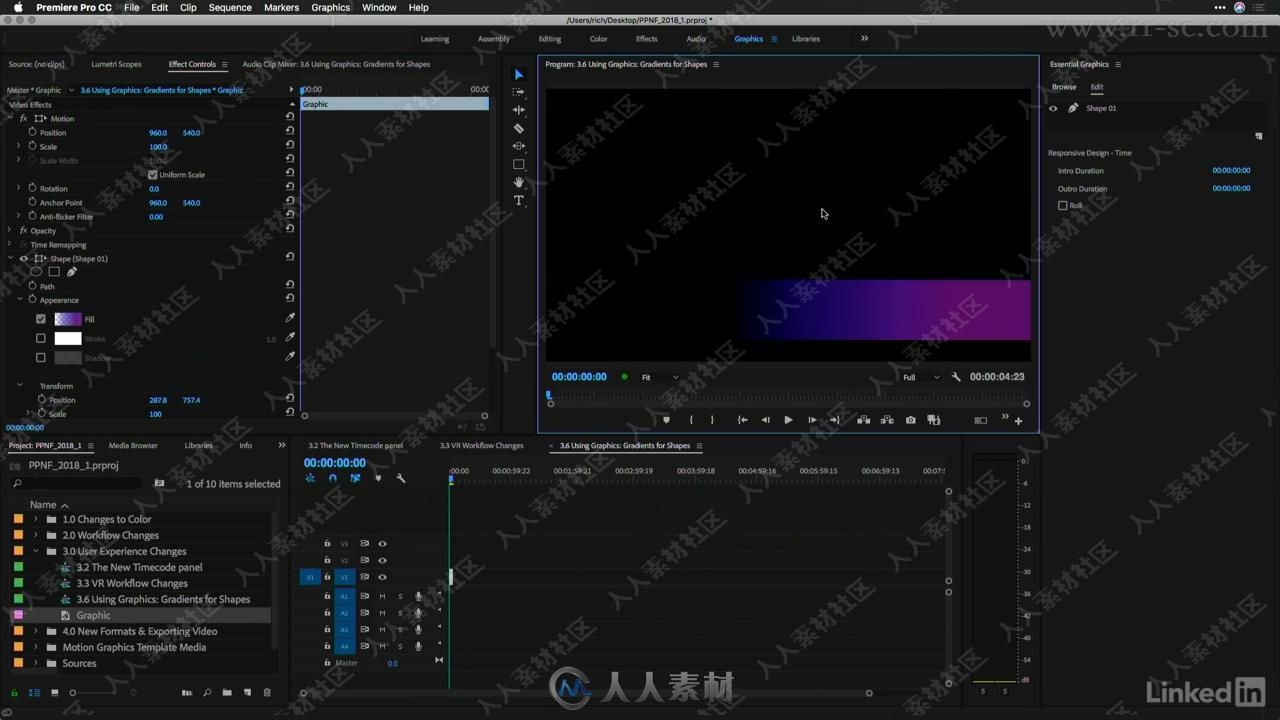Reset the Rotation parameter
The width and height of the screenshot is (1280, 720).
(x=290, y=188)
